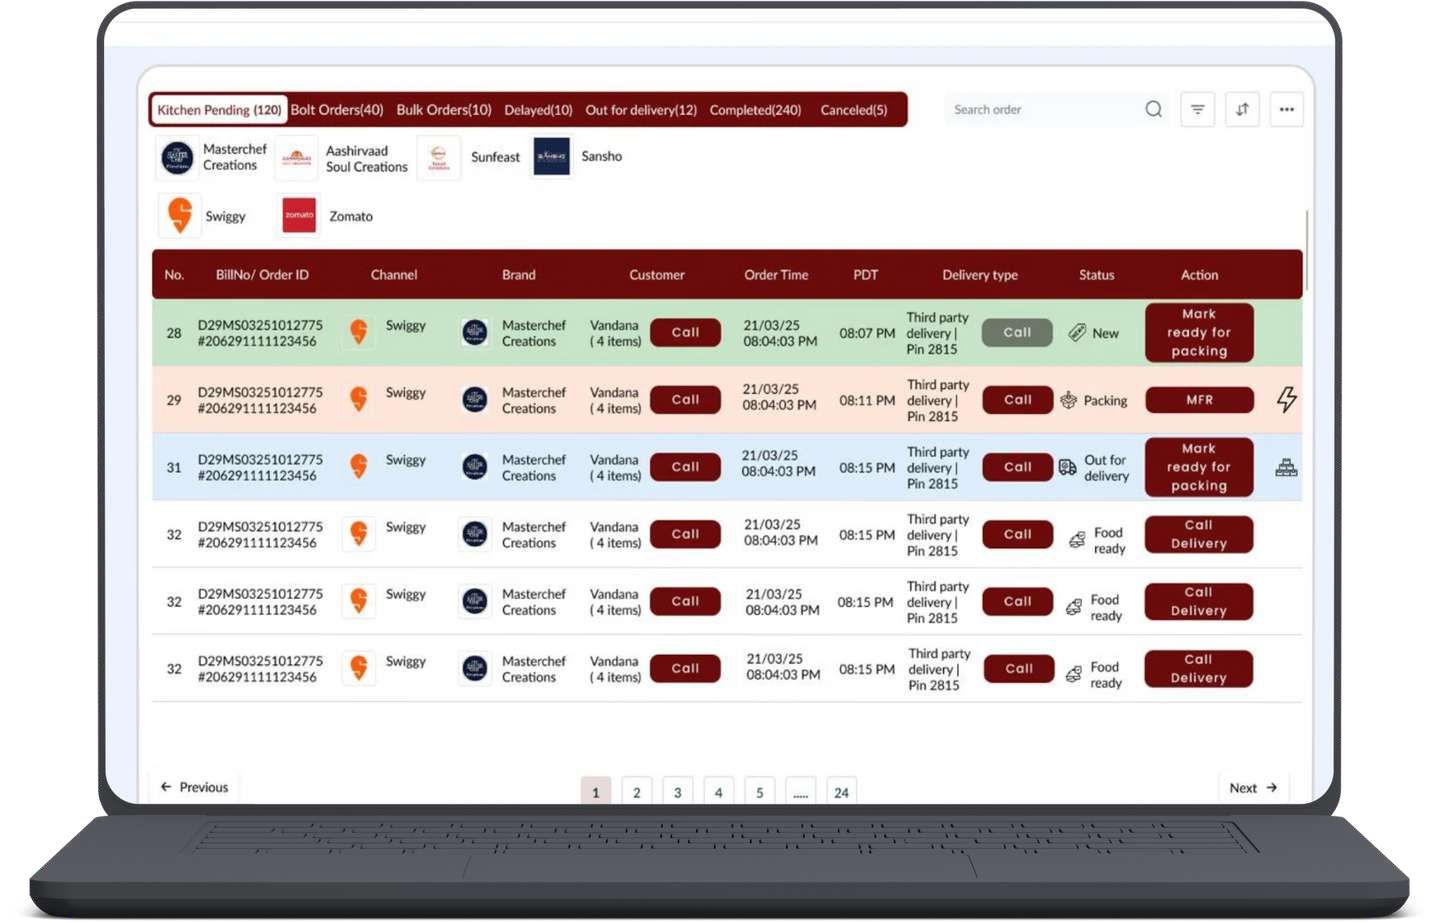
Task: Select the Delayed(10) tab
Action: click(538, 110)
